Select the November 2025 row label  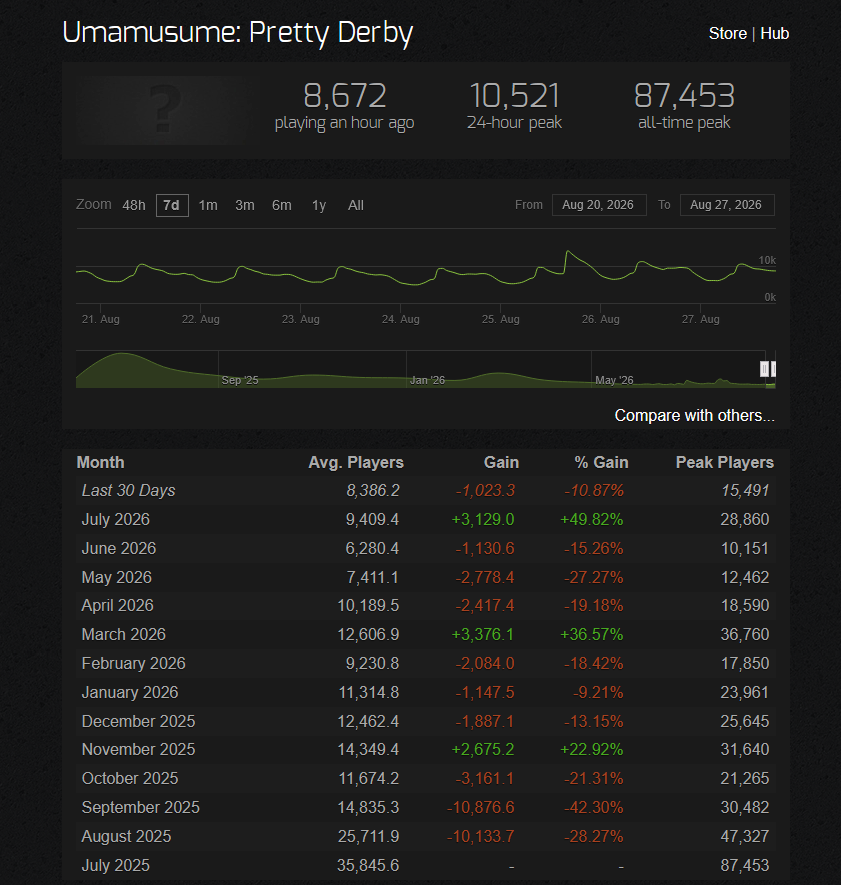pyautogui.click(x=138, y=750)
